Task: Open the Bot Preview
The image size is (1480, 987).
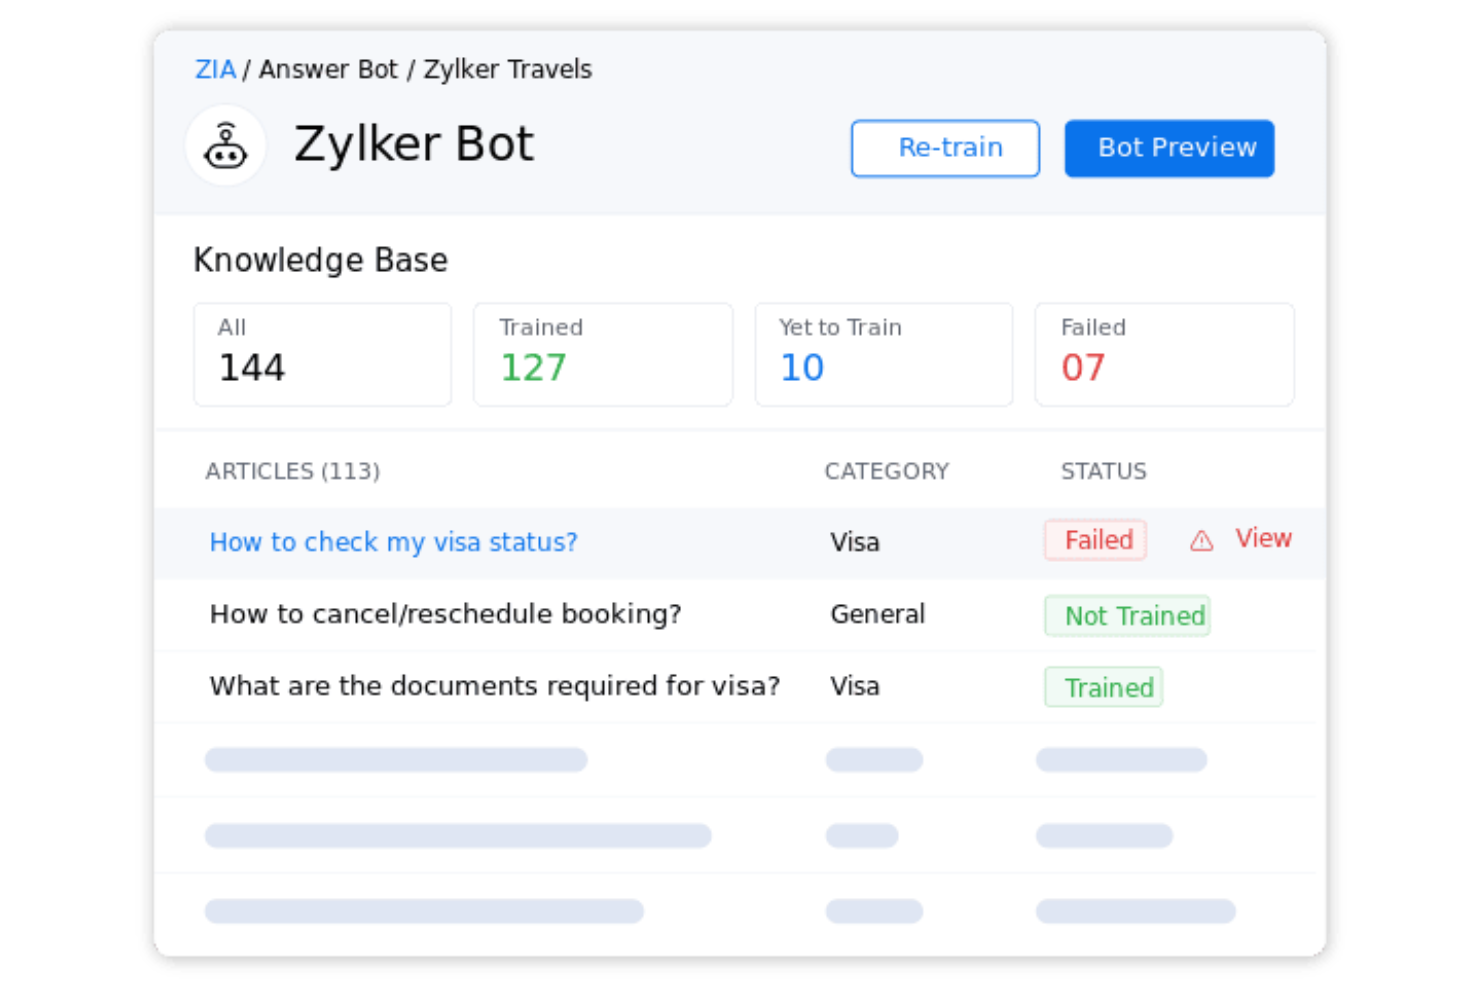Action: pos(1169,148)
